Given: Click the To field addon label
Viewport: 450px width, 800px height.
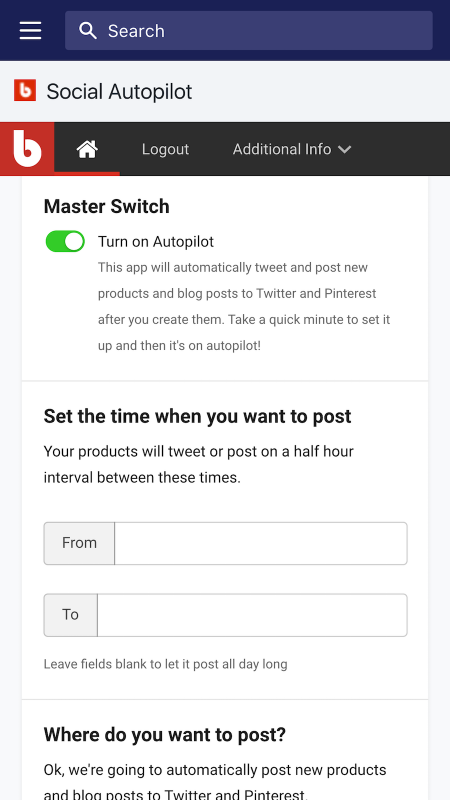Looking at the screenshot, I should (70, 615).
